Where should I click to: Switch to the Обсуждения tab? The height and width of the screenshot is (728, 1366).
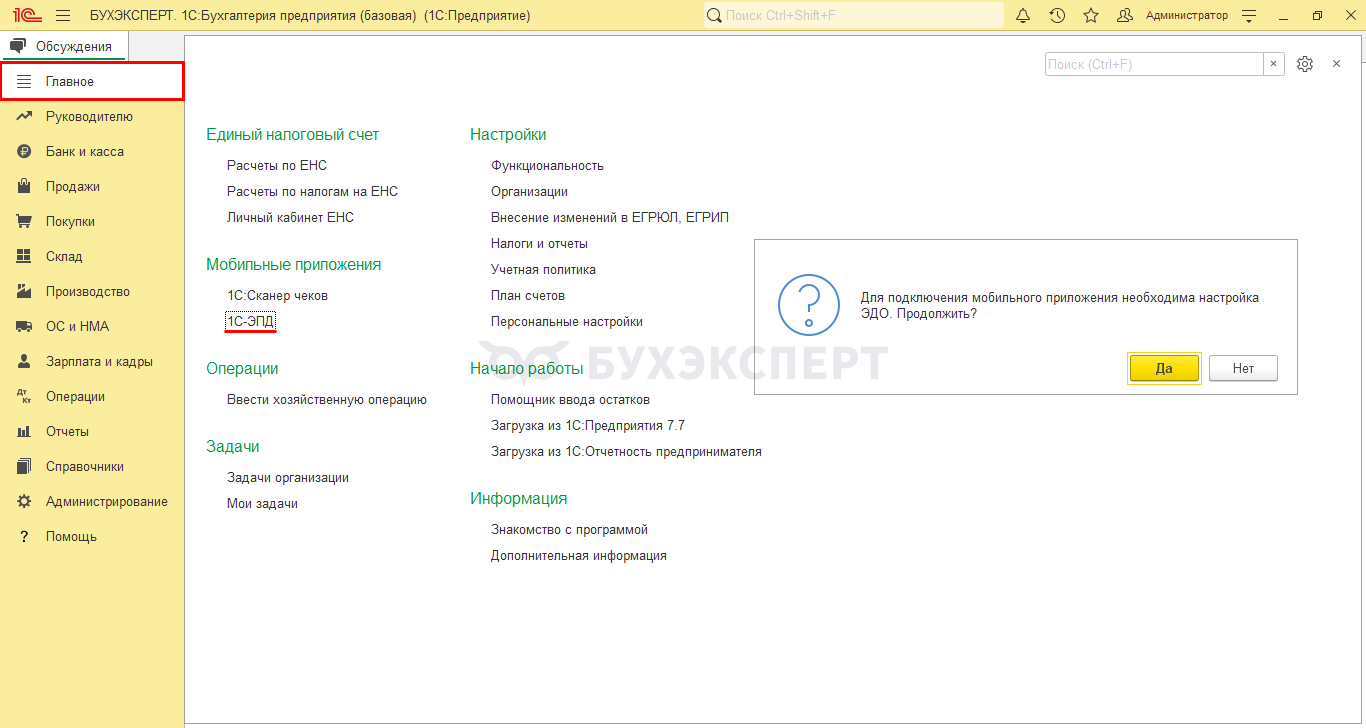point(64,46)
